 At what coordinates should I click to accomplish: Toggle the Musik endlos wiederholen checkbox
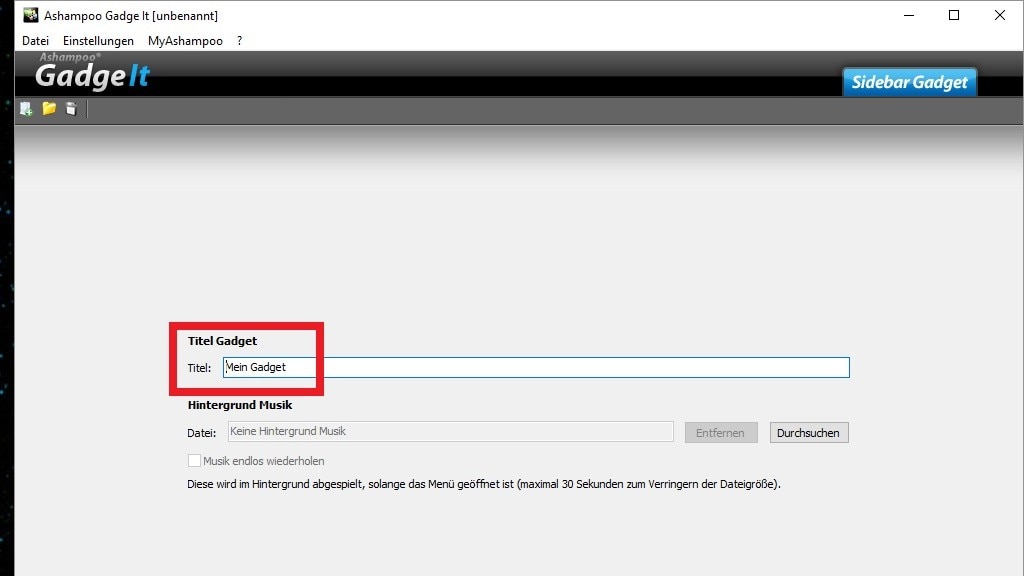pyautogui.click(x=195, y=461)
